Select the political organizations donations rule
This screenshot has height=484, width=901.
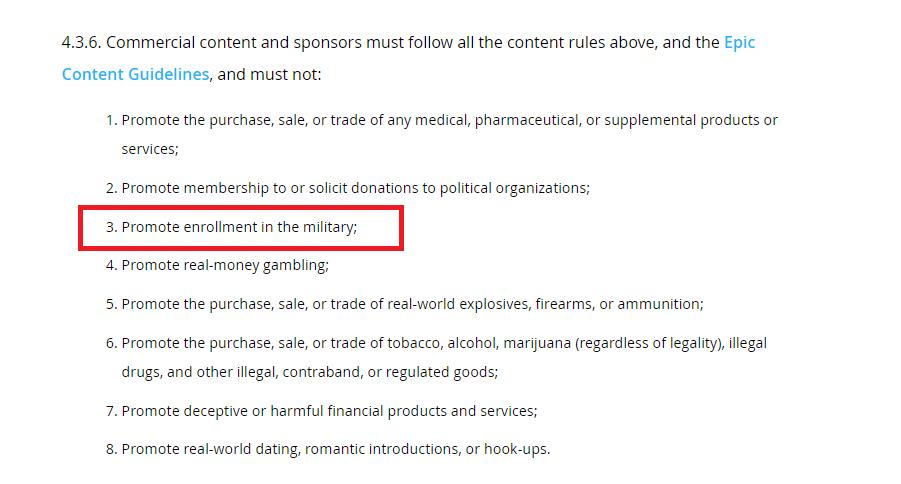[x=355, y=188]
